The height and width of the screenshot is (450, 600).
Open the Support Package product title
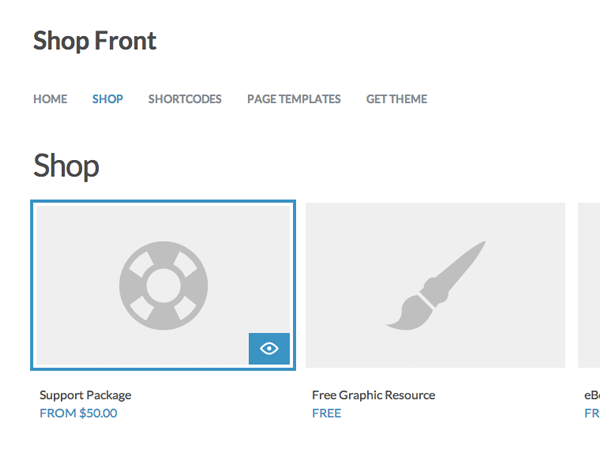(85, 395)
